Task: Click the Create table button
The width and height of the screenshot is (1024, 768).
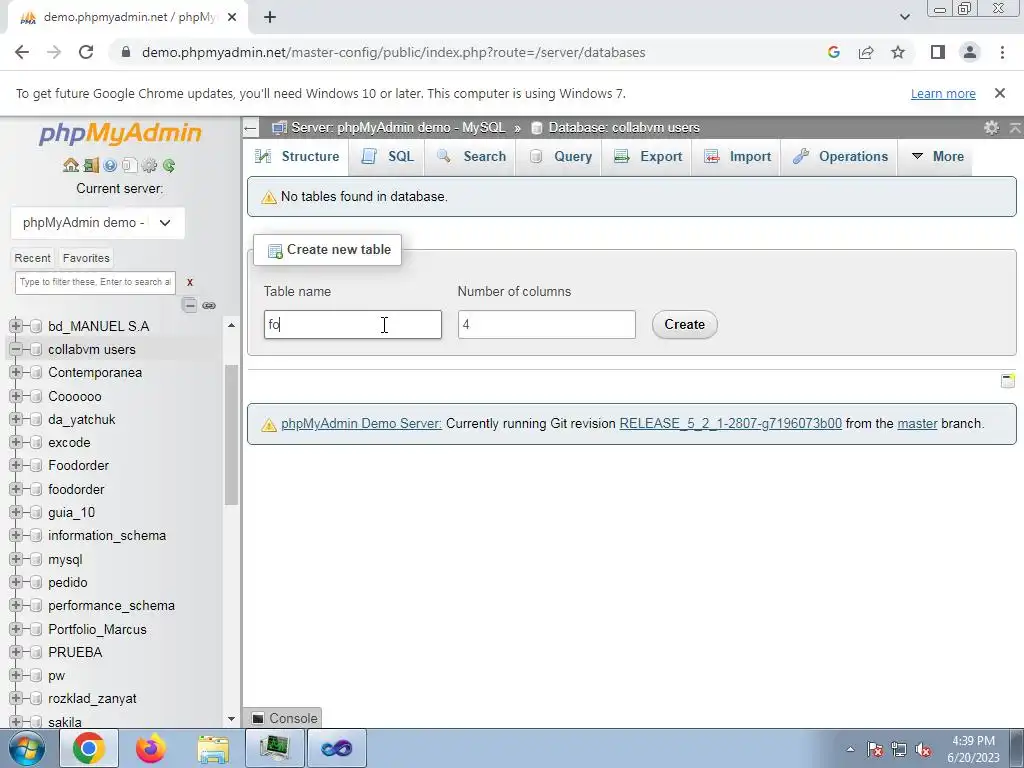Action: 684,325
